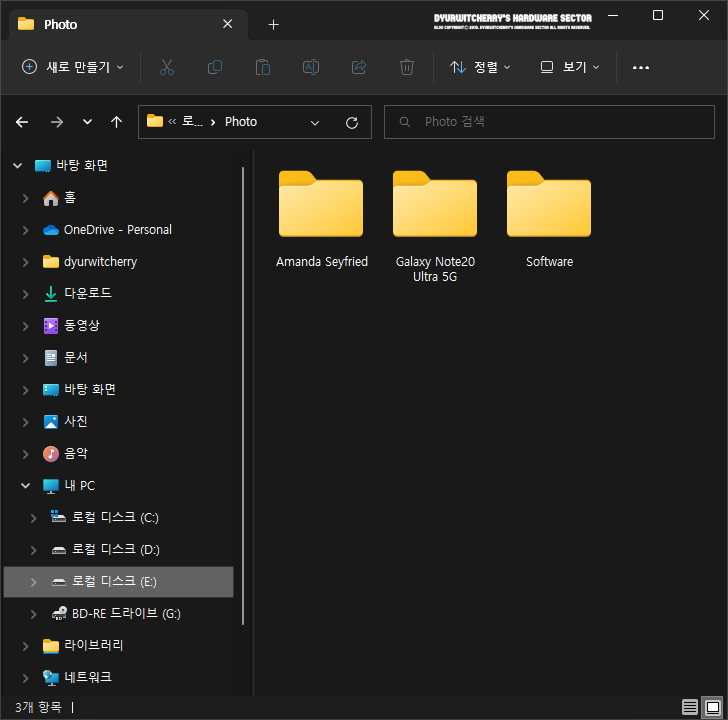Go forward with the right arrow
This screenshot has width=728, height=720.
coord(57,122)
